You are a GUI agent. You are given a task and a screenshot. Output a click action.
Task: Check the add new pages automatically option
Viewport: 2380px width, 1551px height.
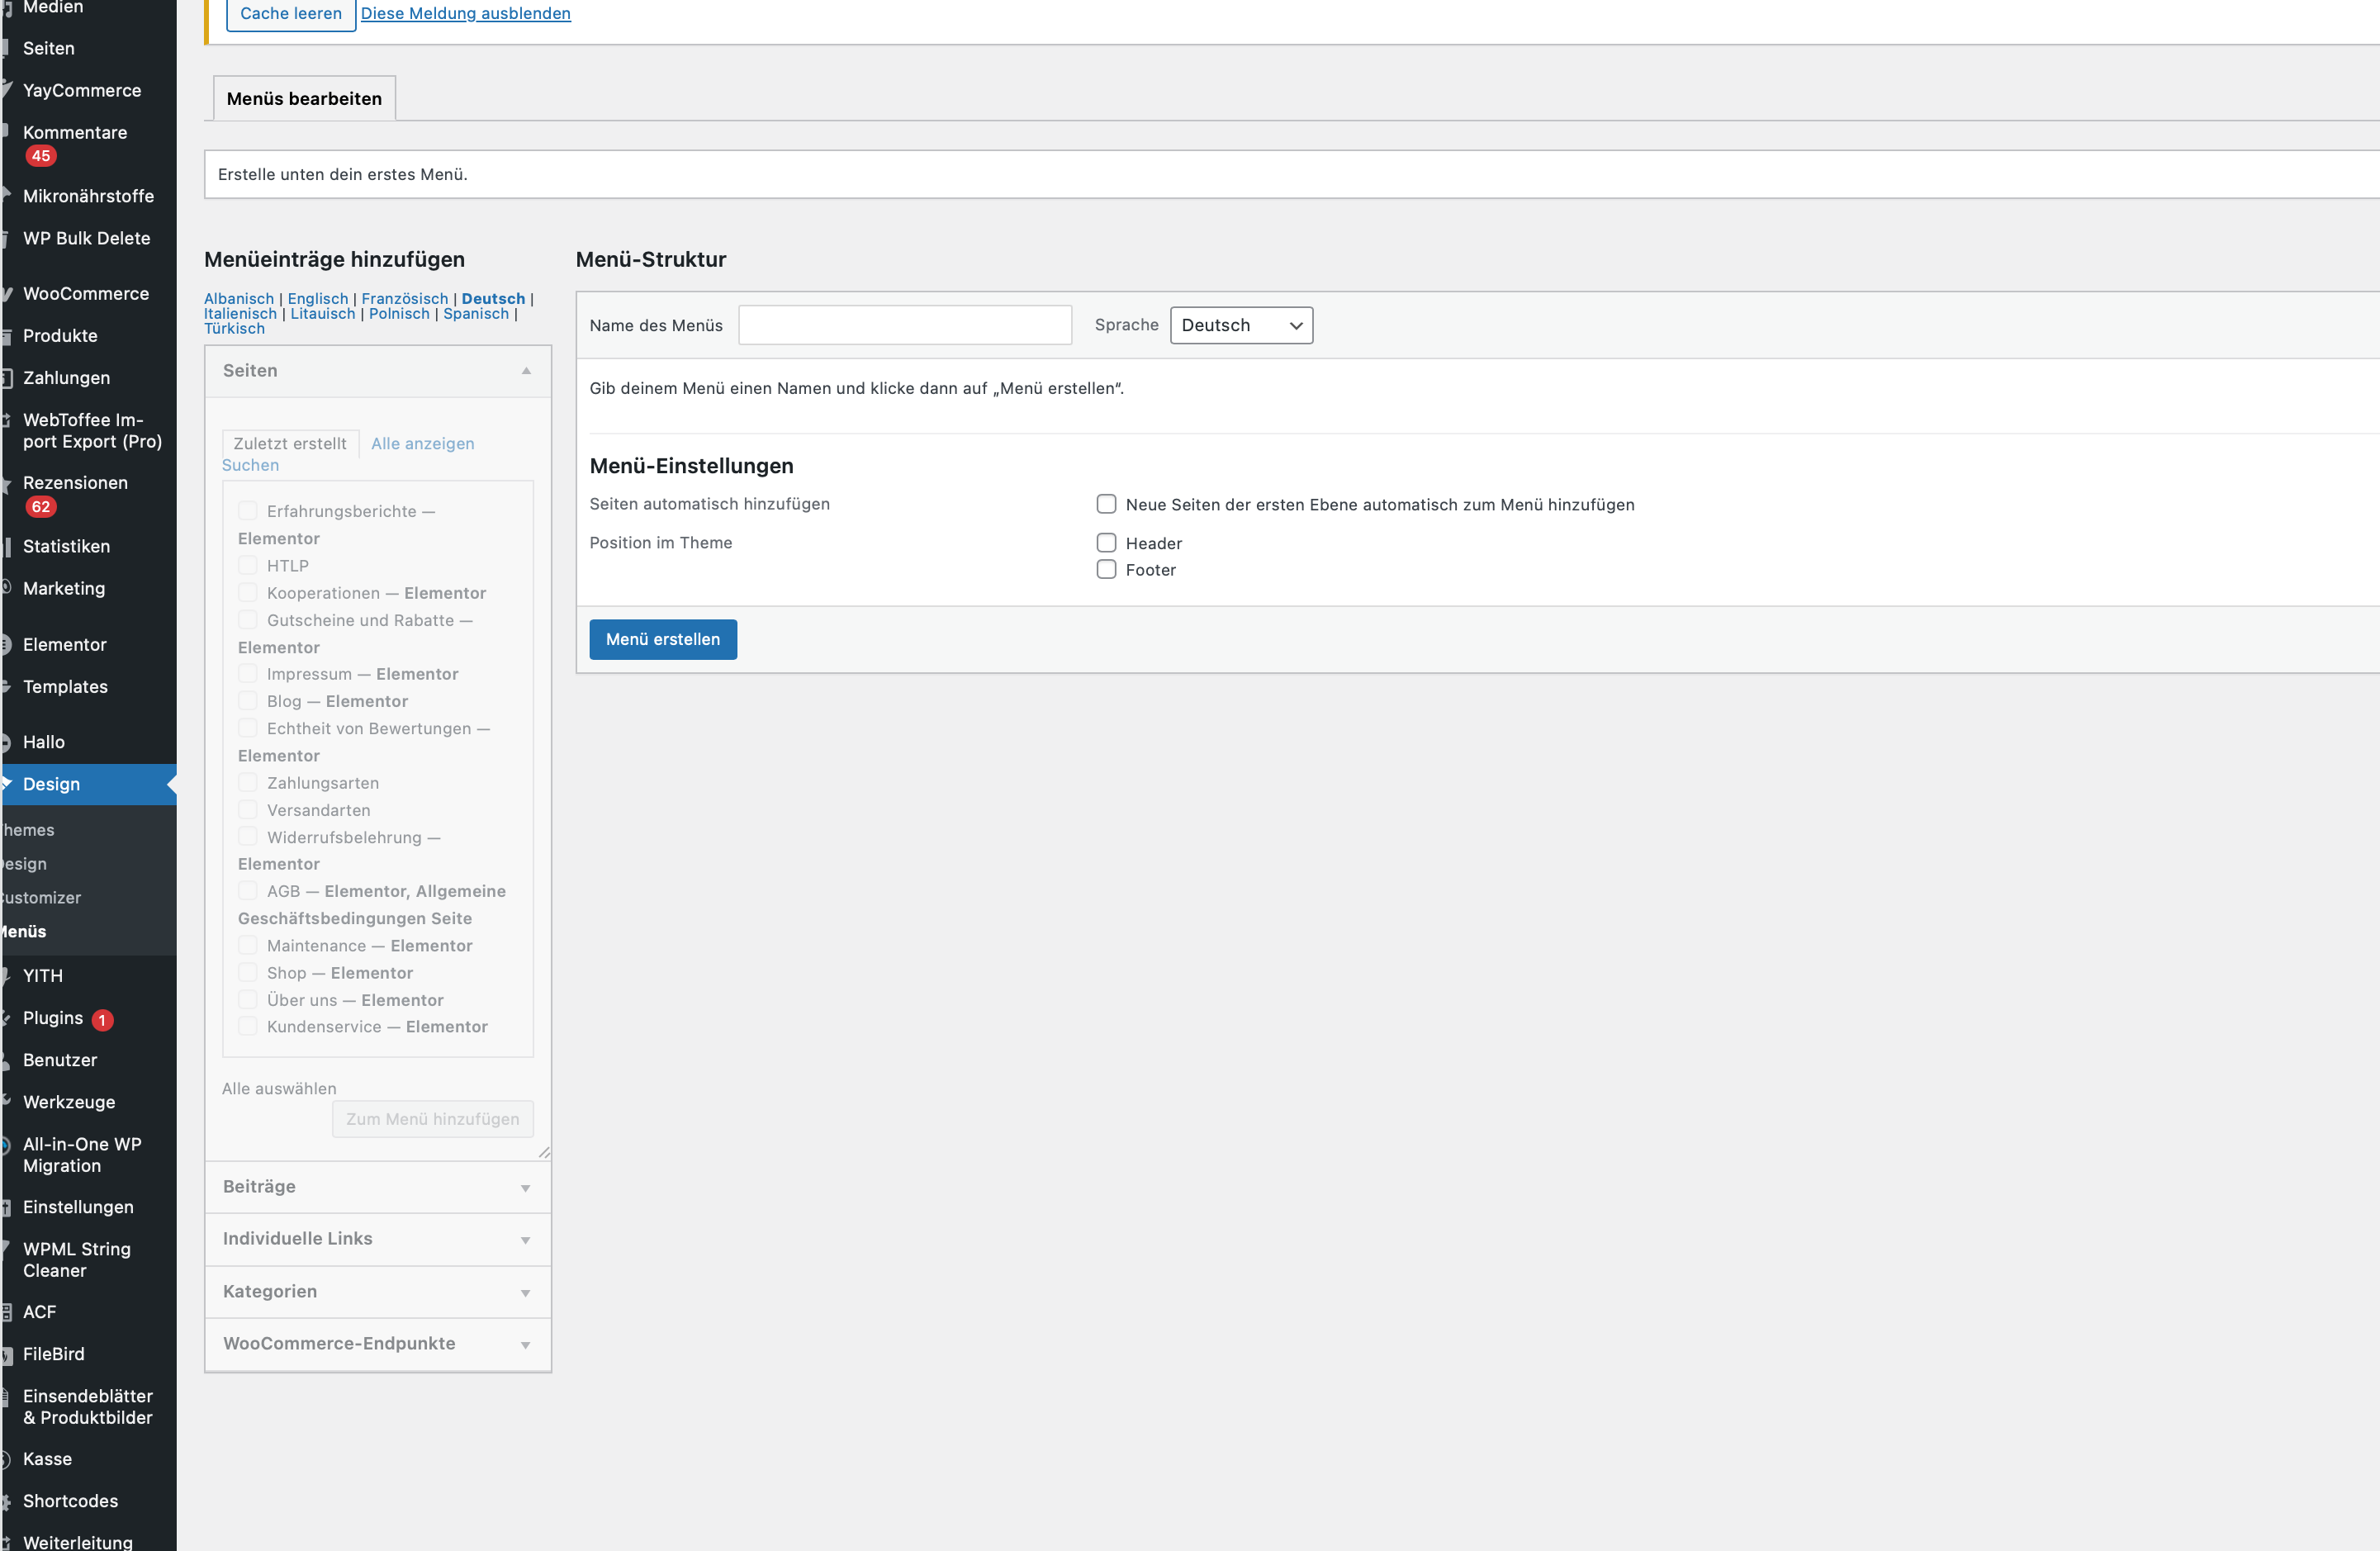click(x=1106, y=504)
